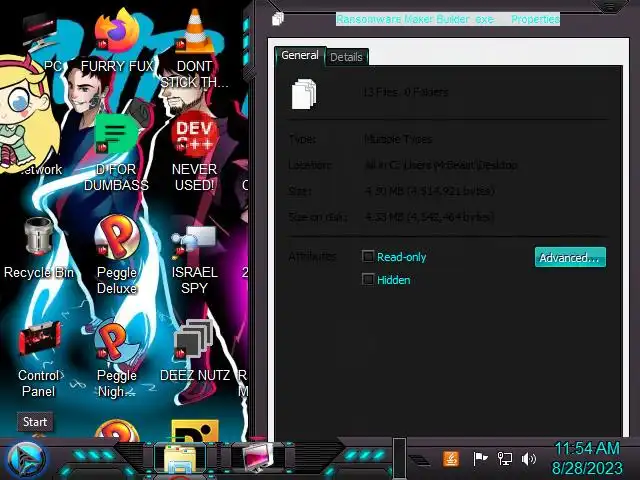The width and height of the screenshot is (640, 480).
Task: Click the orange Java tray icon
Action: (x=451, y=459)
